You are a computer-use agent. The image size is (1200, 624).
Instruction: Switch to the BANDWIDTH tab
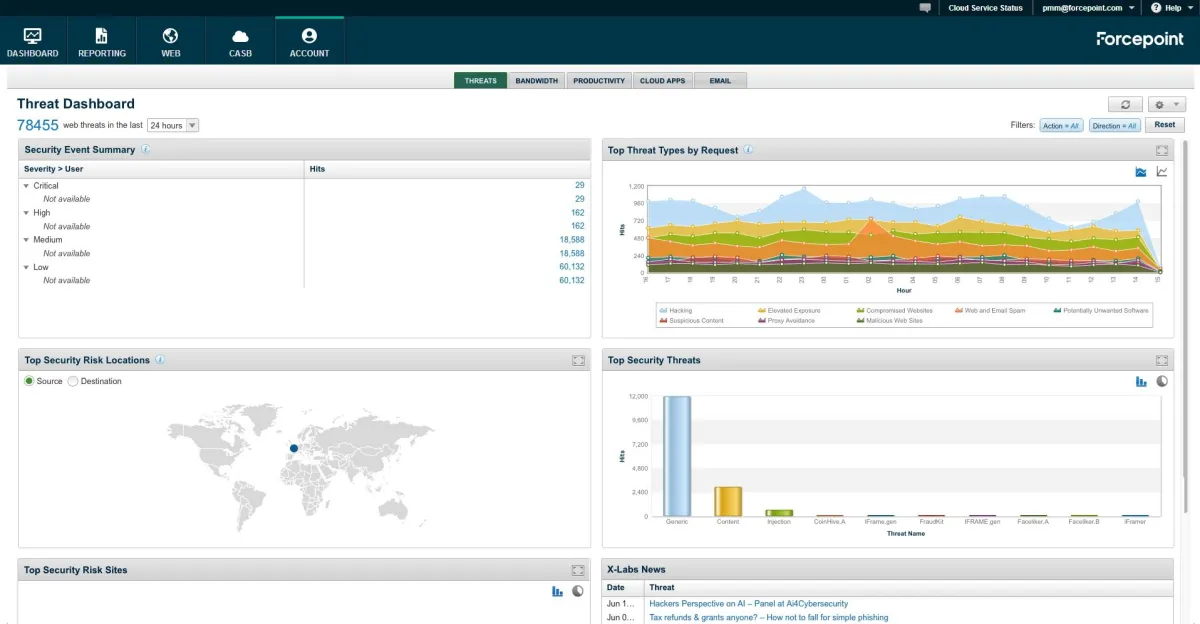[x=537, y=80]
